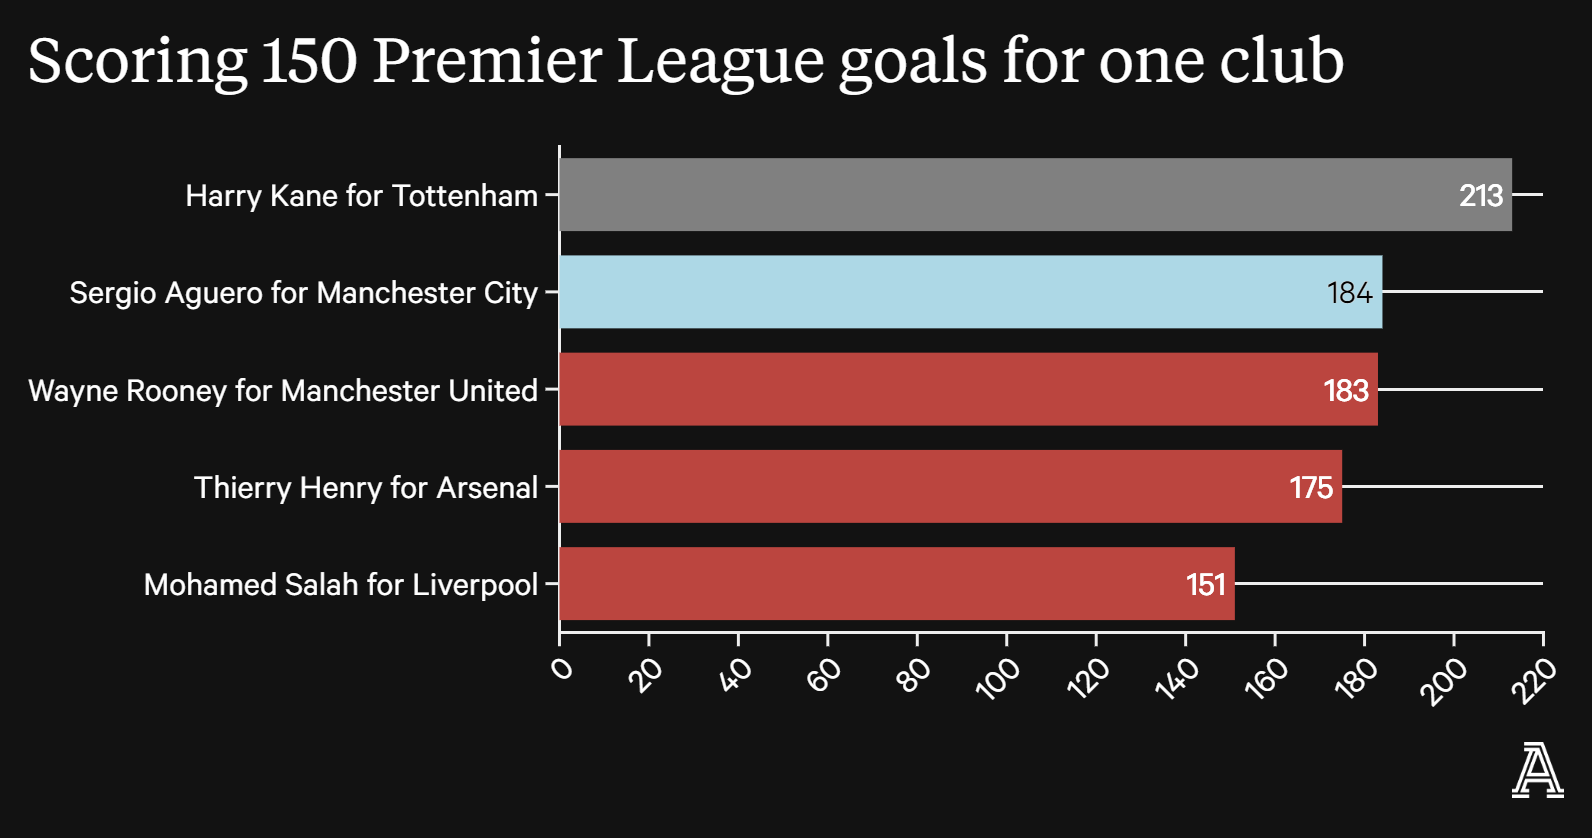Click the light blue Sergio Aguero bar
The image size is (1592, 838).
pyautogui.click(x=940, y=292)
